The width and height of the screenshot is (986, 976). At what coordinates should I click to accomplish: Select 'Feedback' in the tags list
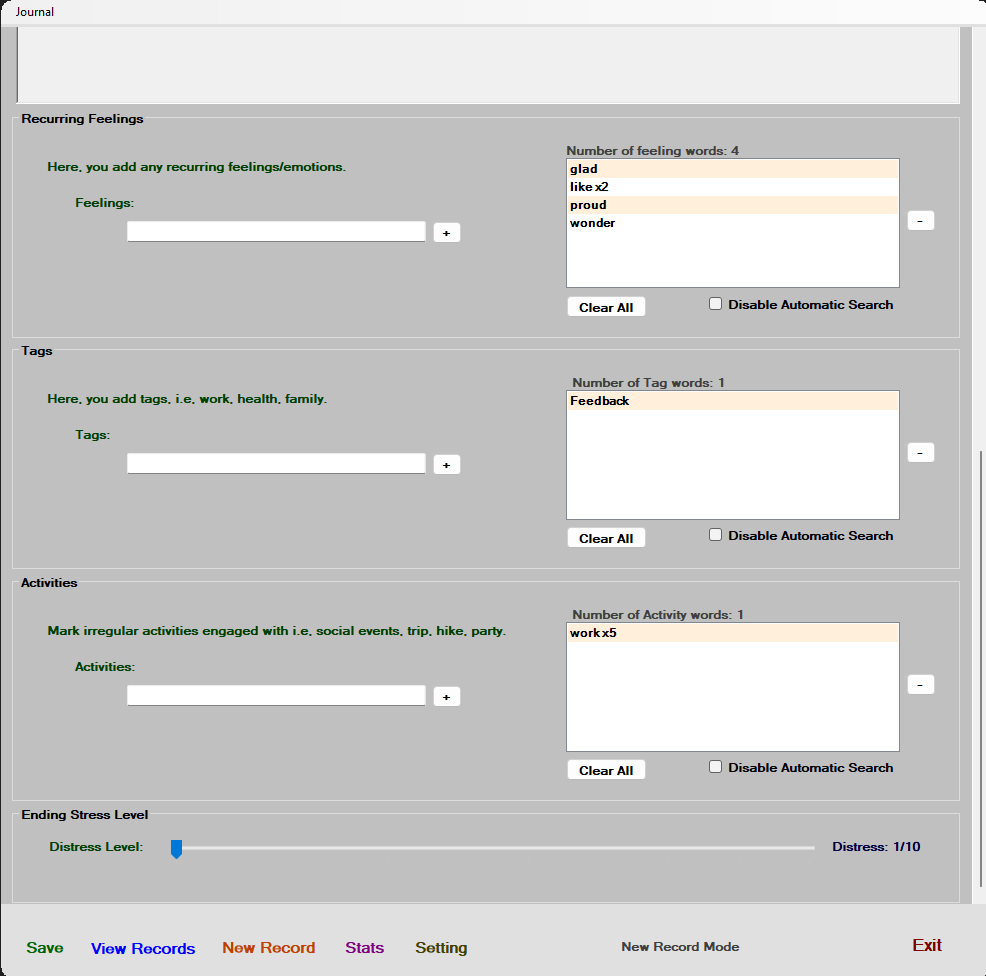coord(733,401)
